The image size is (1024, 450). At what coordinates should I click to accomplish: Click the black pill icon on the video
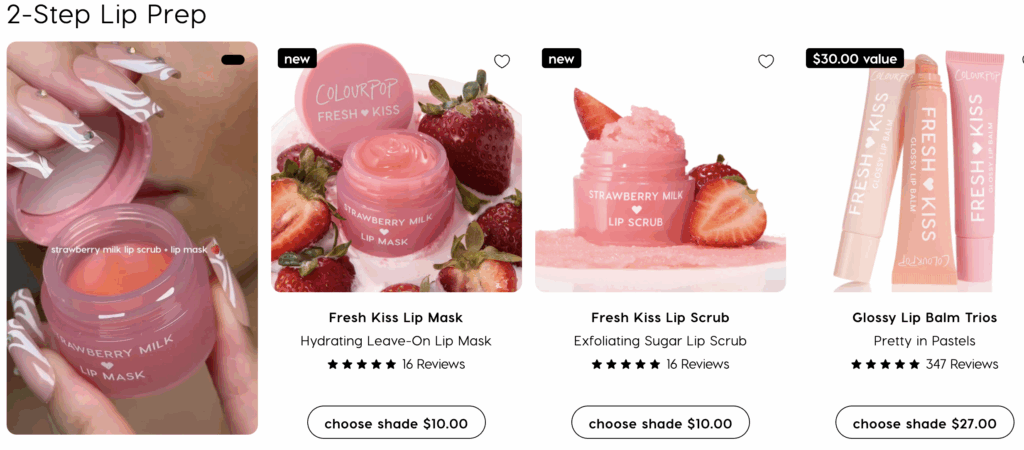click(233, 59)
